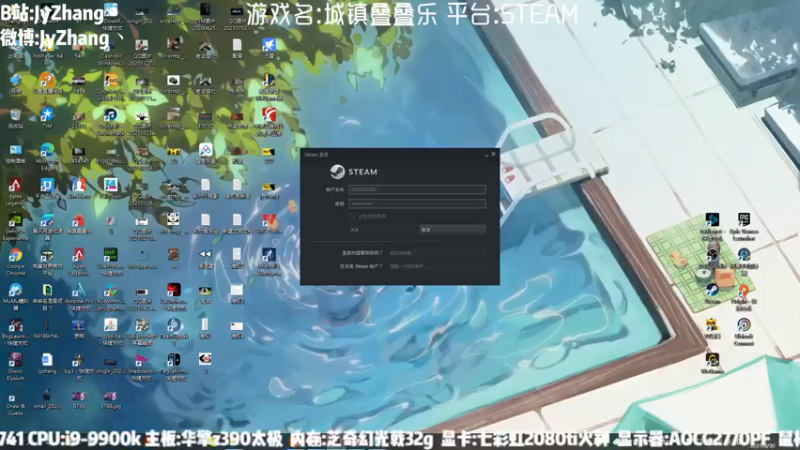
Task: Select the 3788.jpg file icon
Action: (110, 400)
